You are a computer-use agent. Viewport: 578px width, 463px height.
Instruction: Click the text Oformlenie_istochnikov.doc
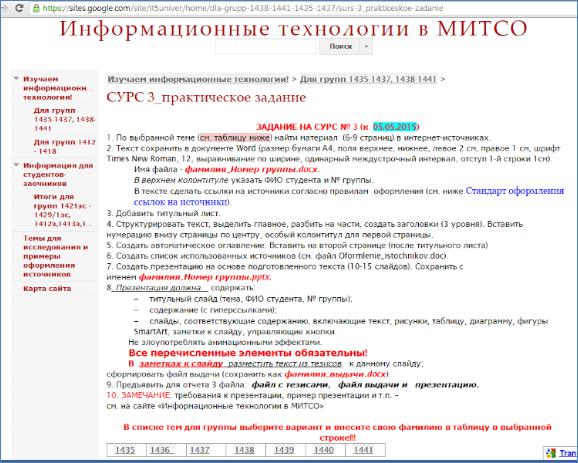coord(391,256)
